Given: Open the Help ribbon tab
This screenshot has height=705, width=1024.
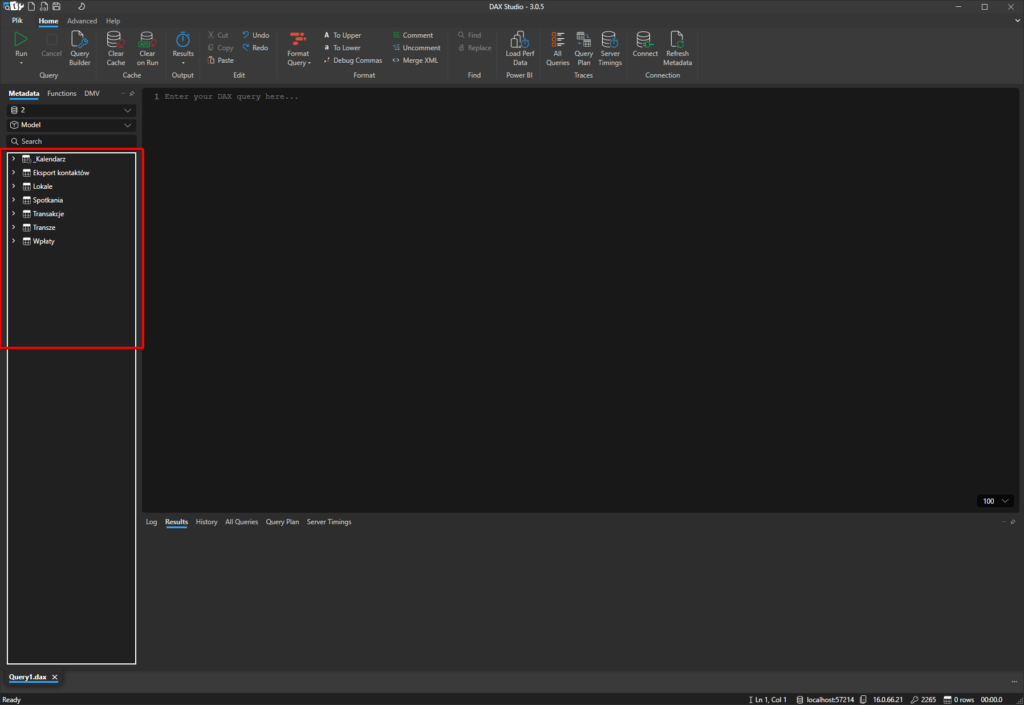Looking at the screenshot, I should pos(113,21).
